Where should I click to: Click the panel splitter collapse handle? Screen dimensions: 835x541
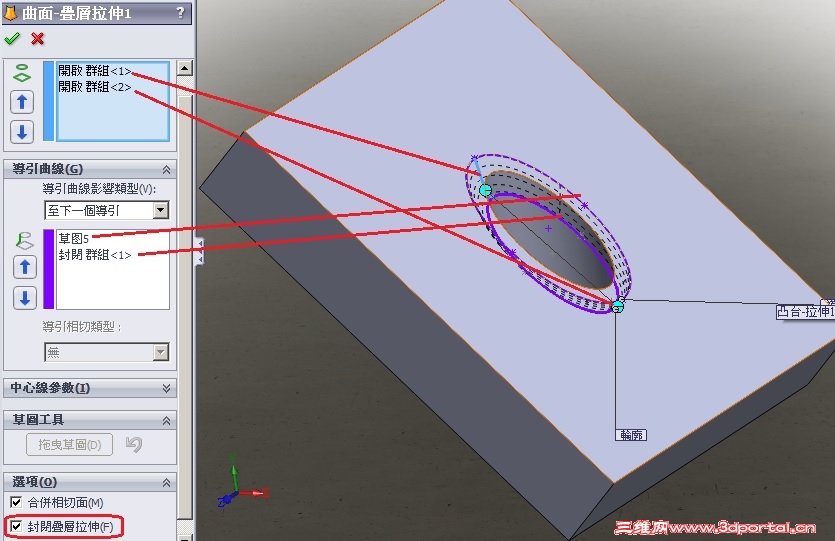pyautogui.click(x=200, y=251)
